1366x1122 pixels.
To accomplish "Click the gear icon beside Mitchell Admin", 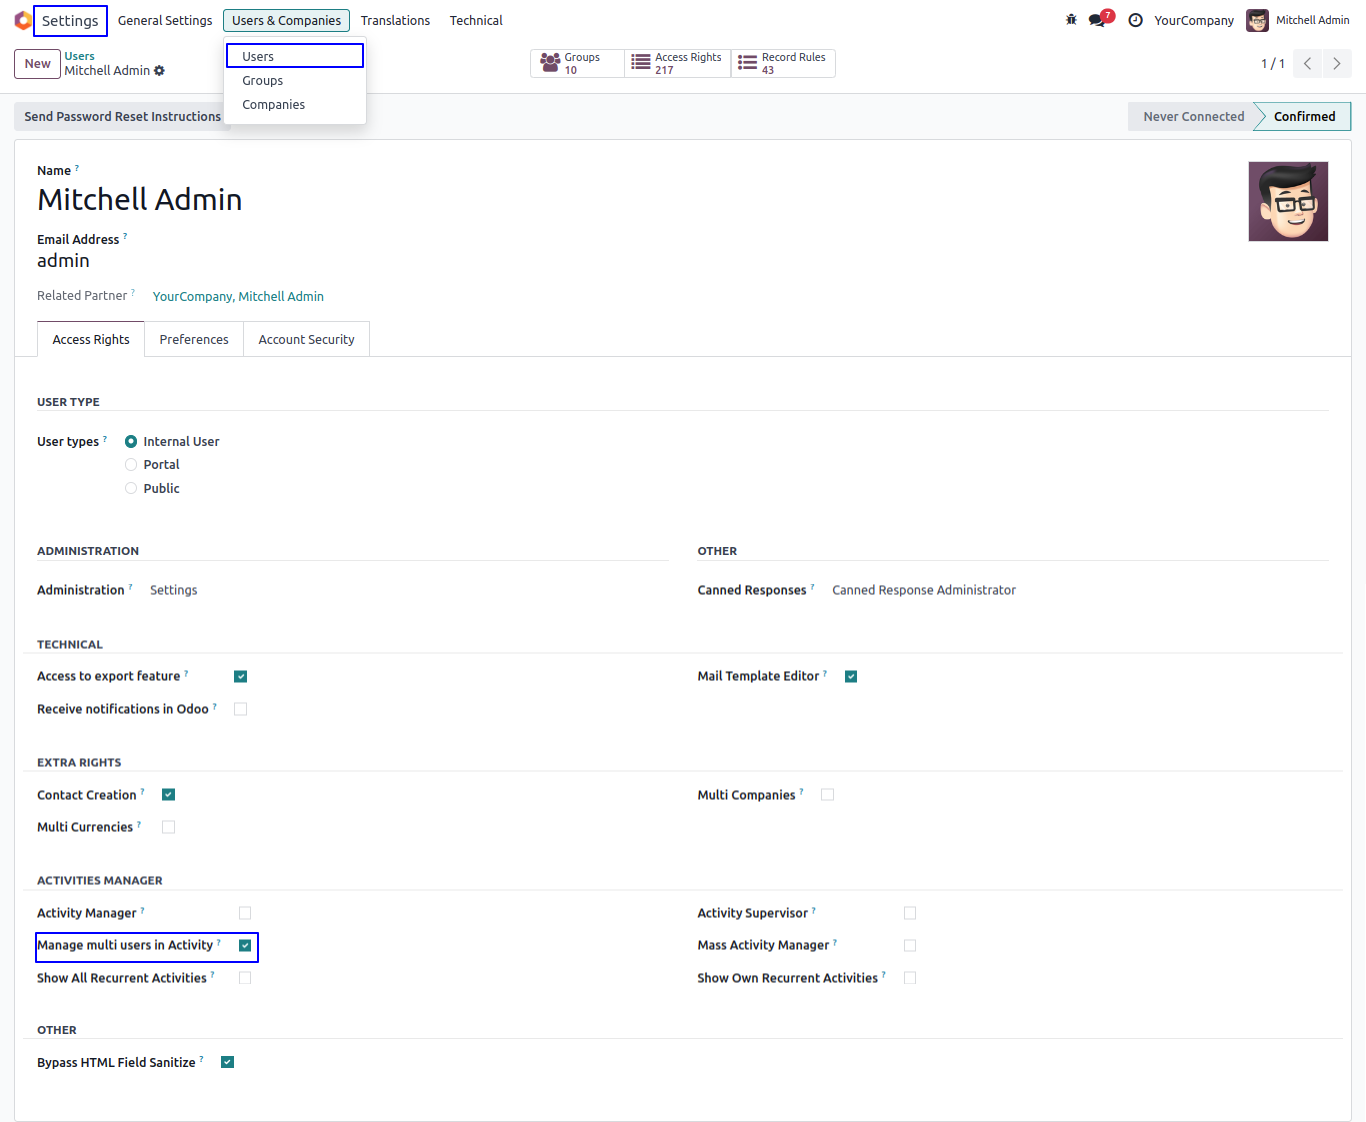I will [x=160, y=71].
